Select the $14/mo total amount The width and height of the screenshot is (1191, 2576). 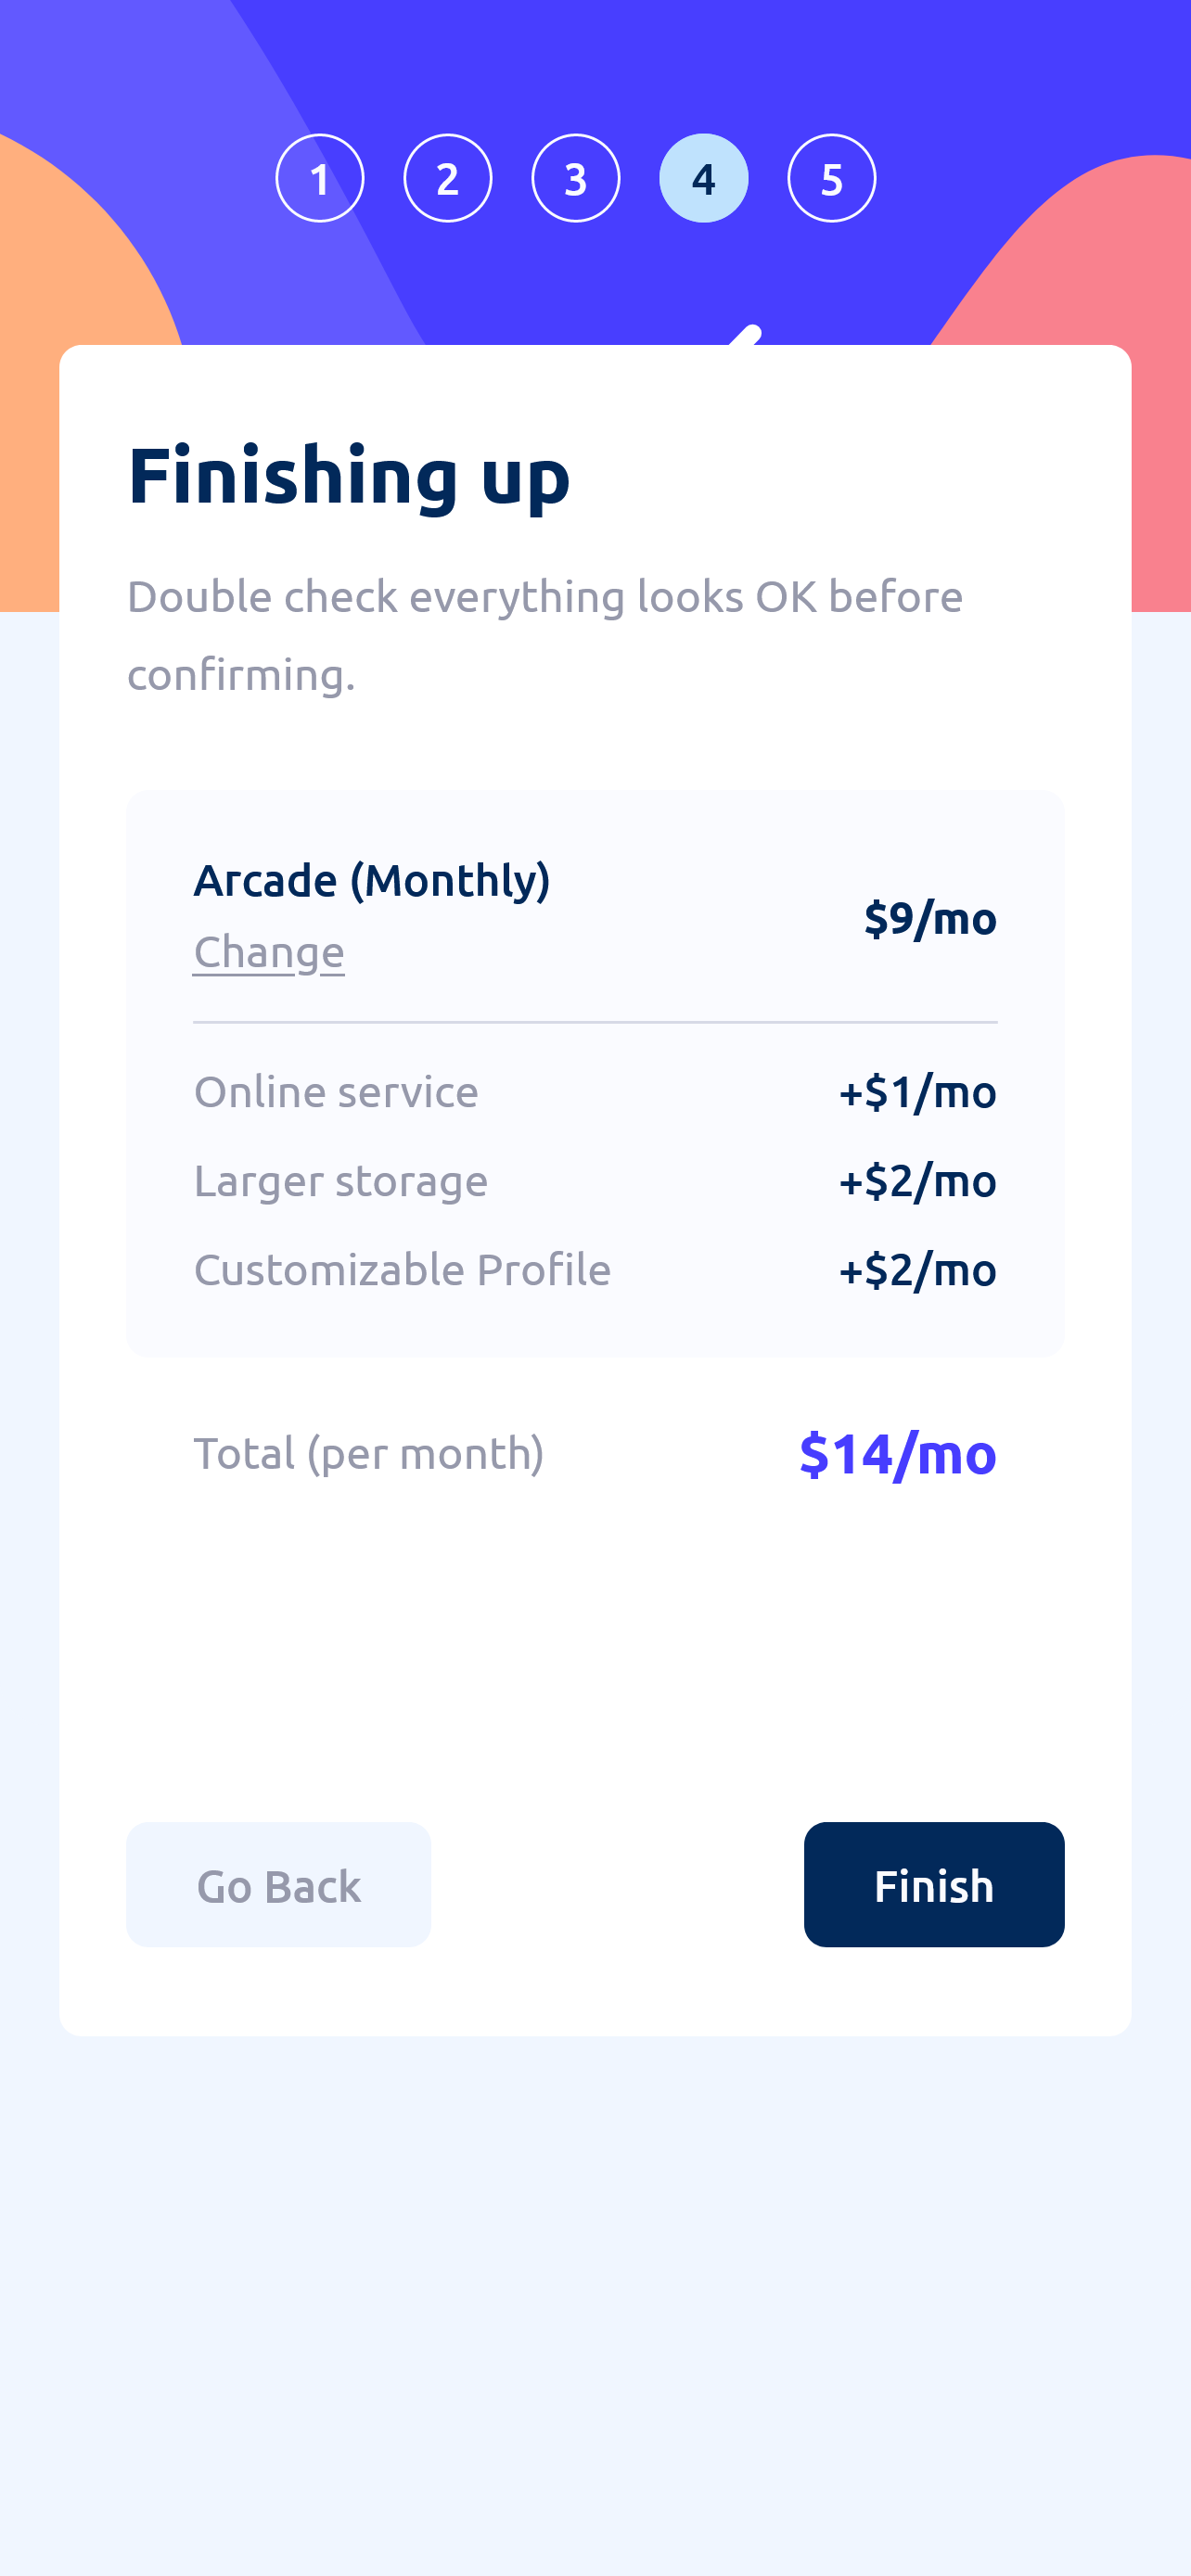tap(898, 1454)
